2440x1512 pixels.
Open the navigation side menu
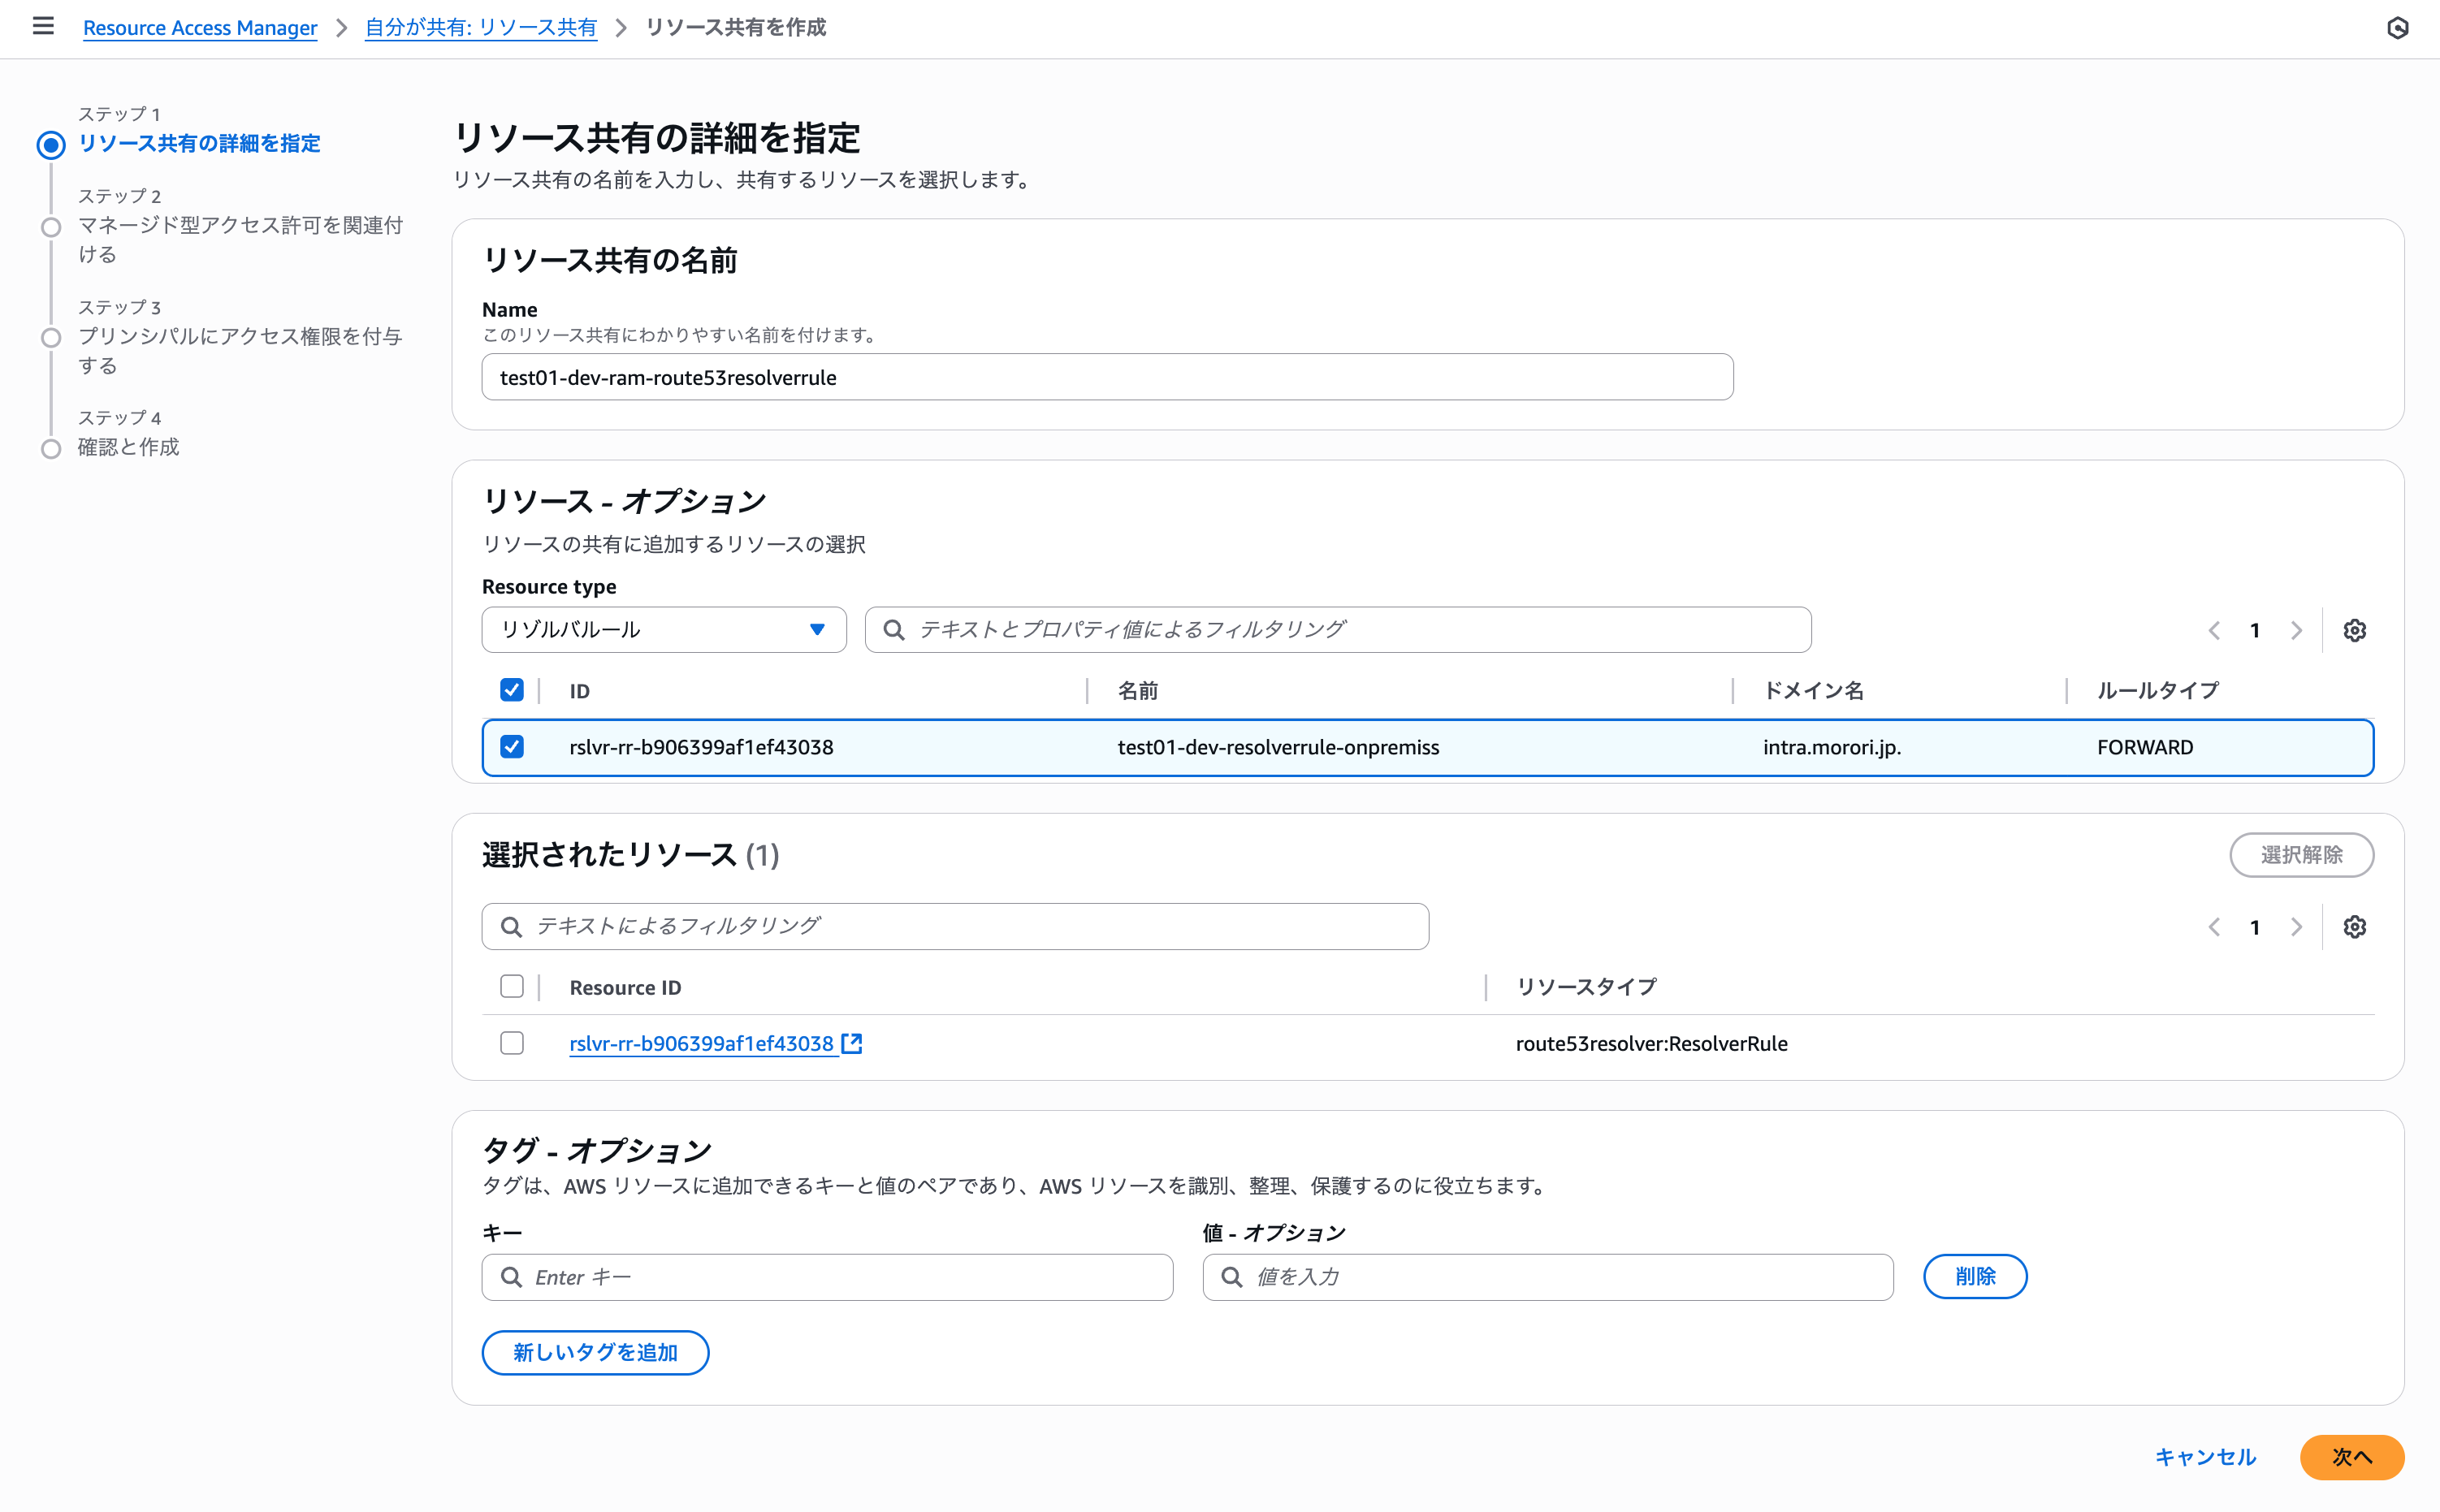click(x=43, y=27)
